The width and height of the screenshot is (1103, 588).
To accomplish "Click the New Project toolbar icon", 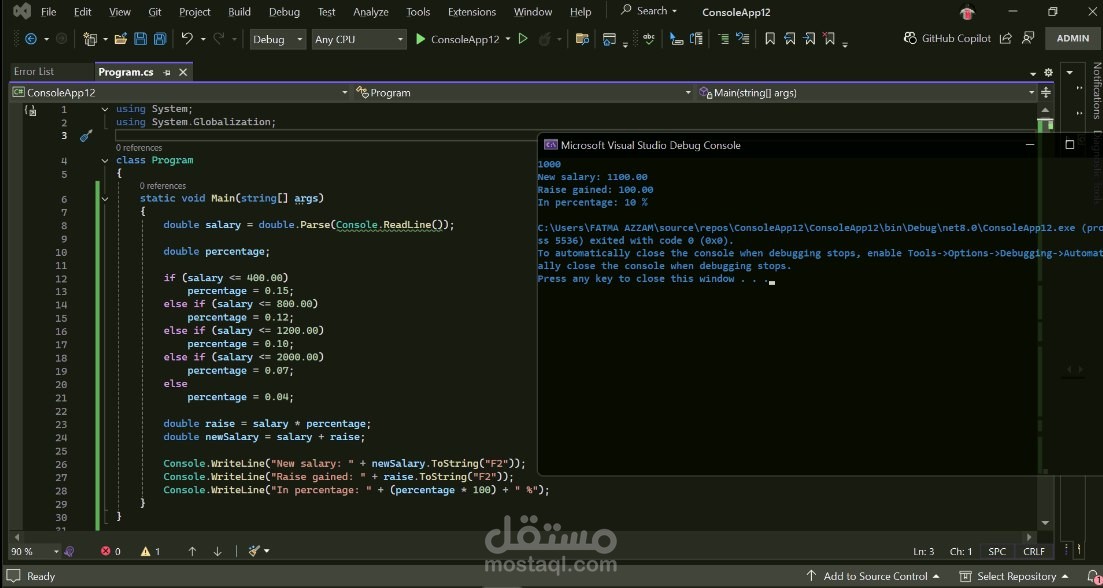I will coord(89,39).
